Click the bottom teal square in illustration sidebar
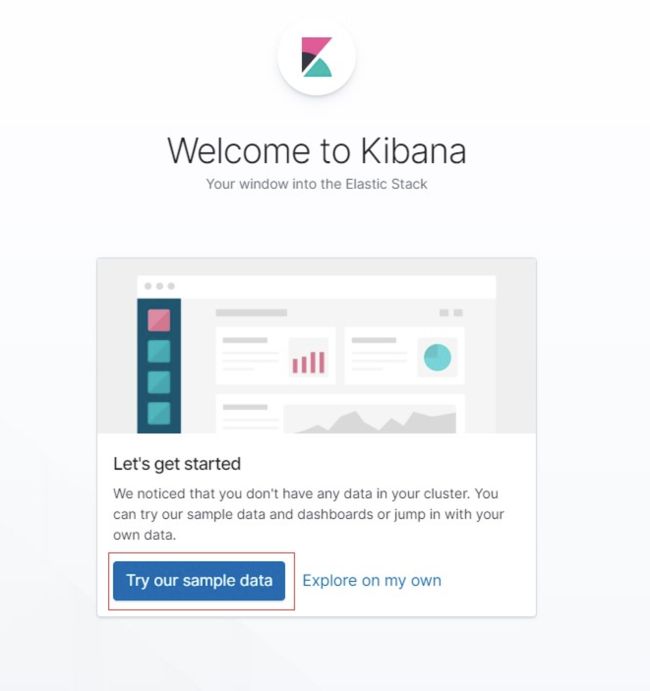This screenshot has height=691, width=650. 159,413
